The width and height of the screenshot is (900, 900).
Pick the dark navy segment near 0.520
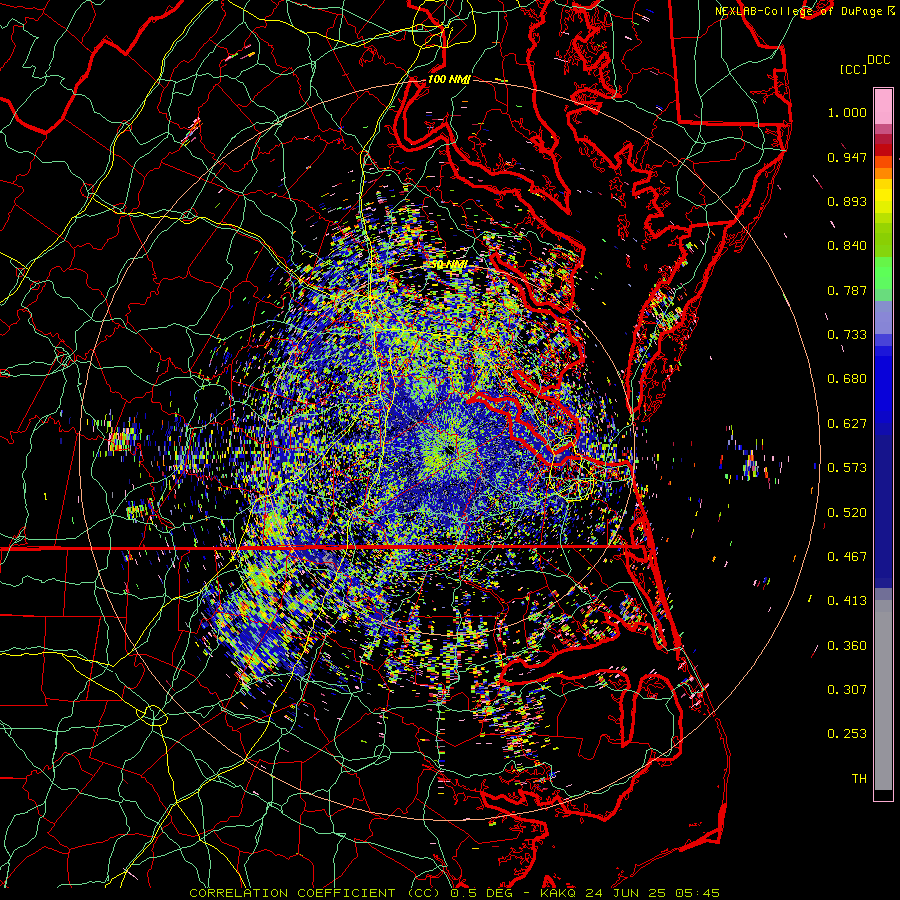883,511
